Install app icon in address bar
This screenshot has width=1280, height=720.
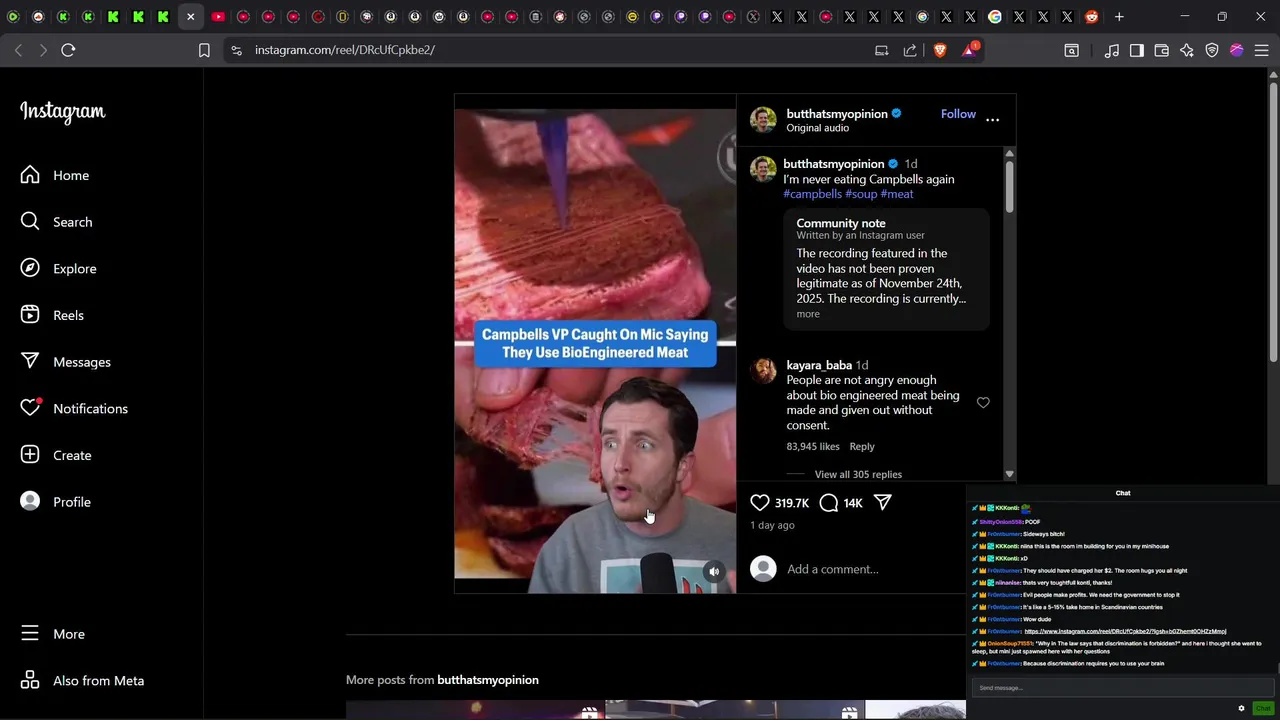pos(882,50)
